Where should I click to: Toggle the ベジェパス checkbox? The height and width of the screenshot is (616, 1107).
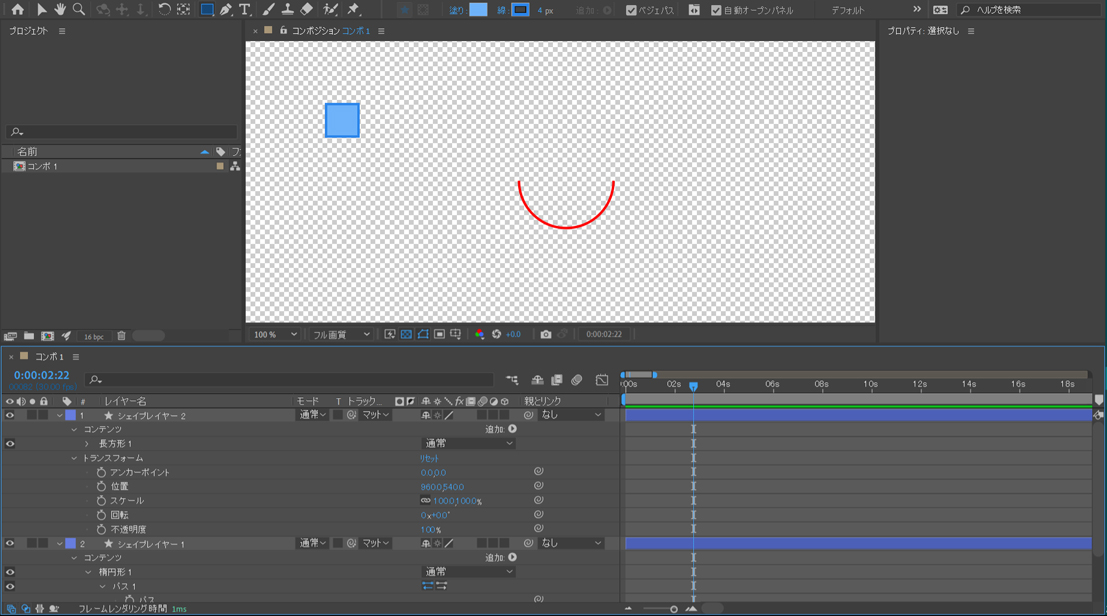pyautogui.click(x=631, y=11)
